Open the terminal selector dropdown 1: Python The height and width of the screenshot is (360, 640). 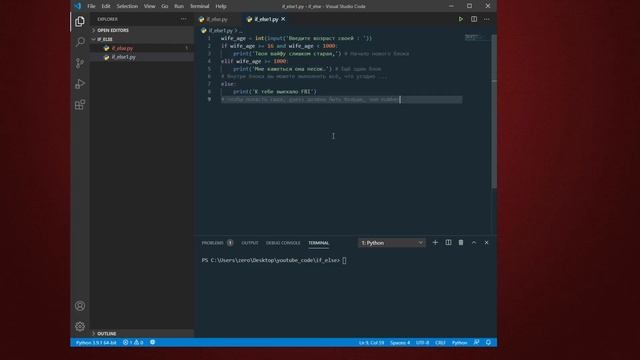point(392,243)
